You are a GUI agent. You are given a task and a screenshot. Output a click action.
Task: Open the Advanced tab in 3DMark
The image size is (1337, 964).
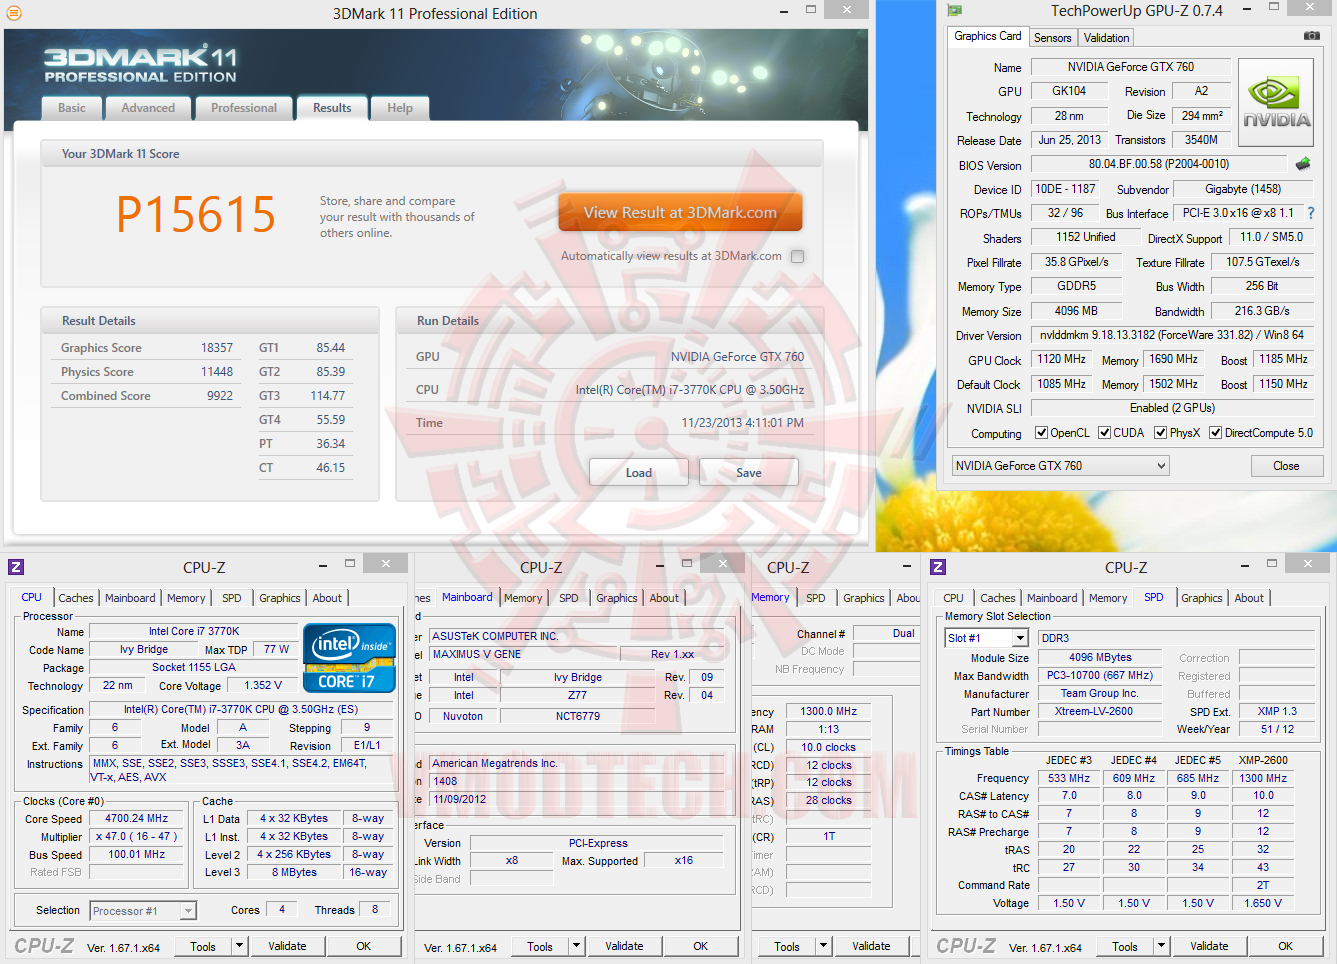[148, 108]
